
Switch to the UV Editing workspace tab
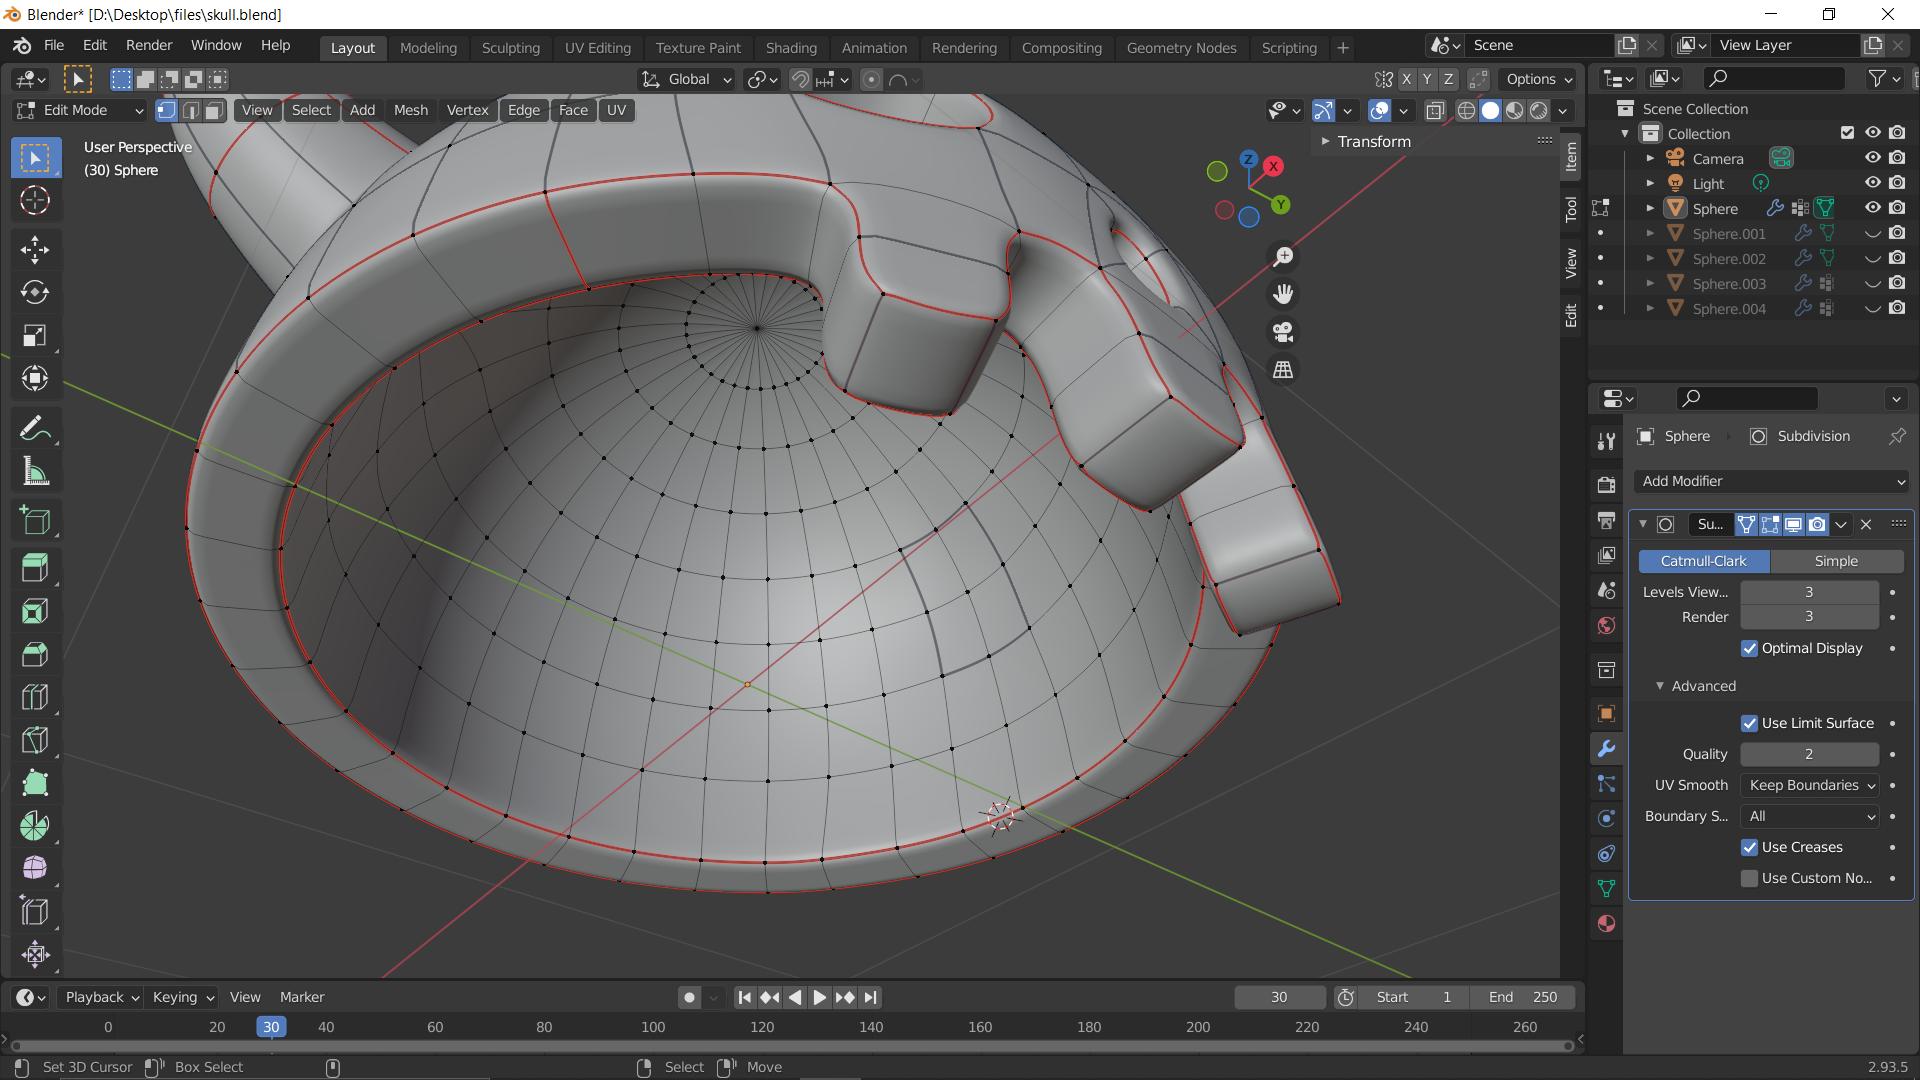(x=598, y=48)
